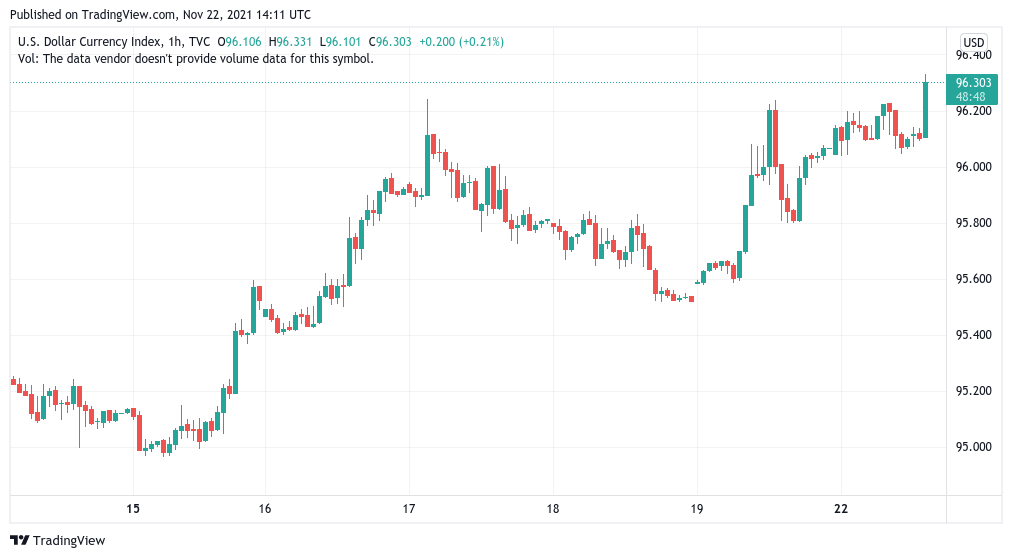
Task: Click the Vol indicator message text
Action: pyautogui.click(x=196, y=59)
